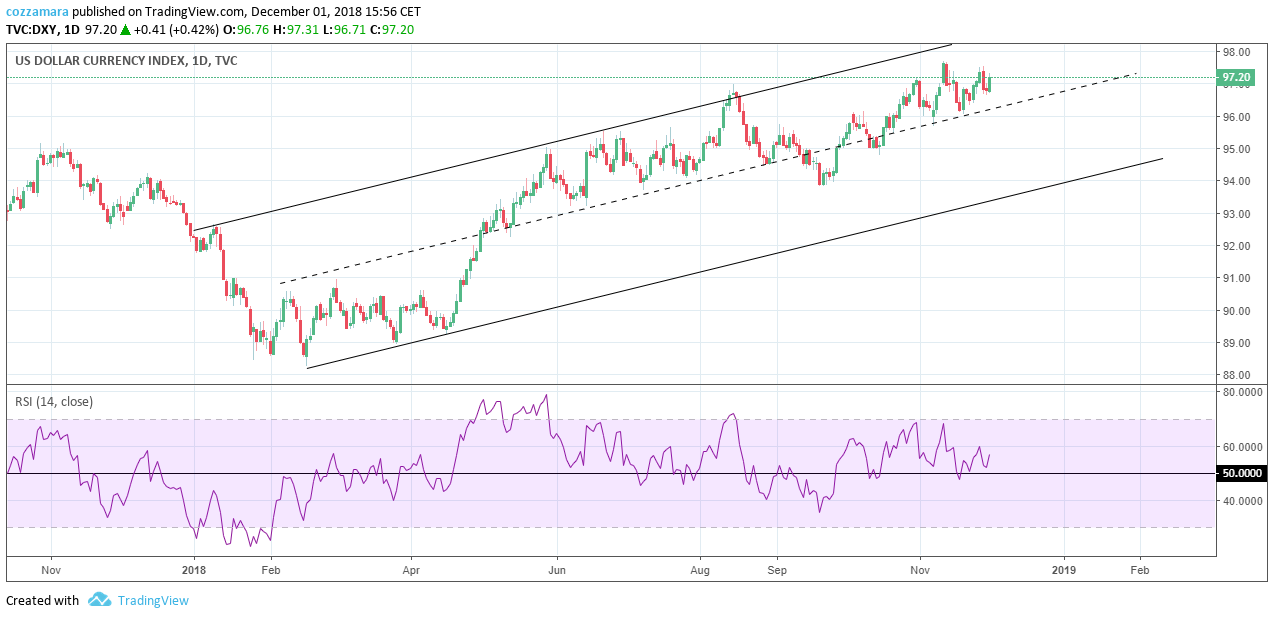Click the 93.00 price axis label
Screen dimensions: 1274x618
tap(1237, 214)
